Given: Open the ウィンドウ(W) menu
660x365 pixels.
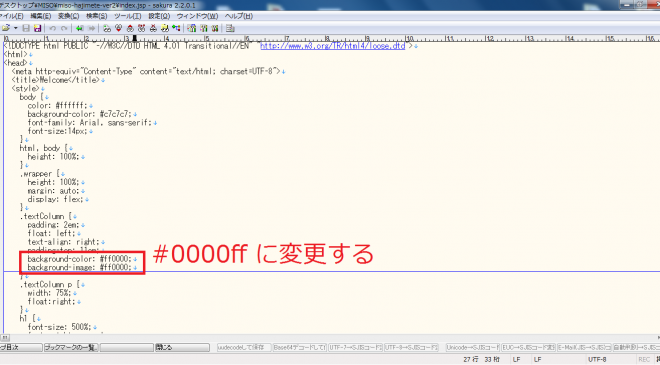Looking at the screenshot, I should [197, 16].
